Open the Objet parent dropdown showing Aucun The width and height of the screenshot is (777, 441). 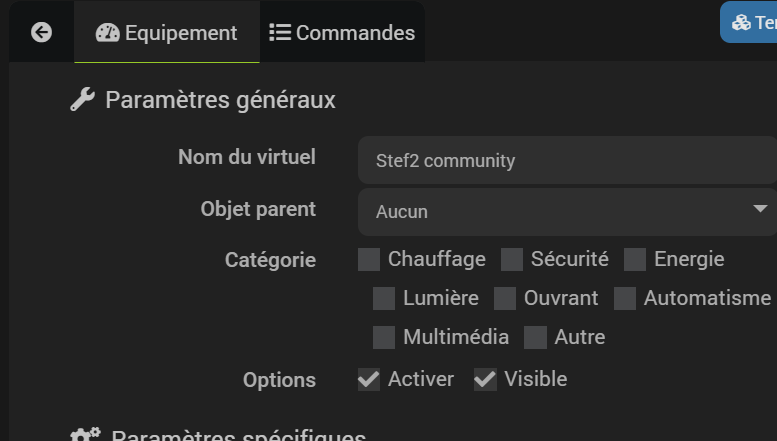coord(567,212)
